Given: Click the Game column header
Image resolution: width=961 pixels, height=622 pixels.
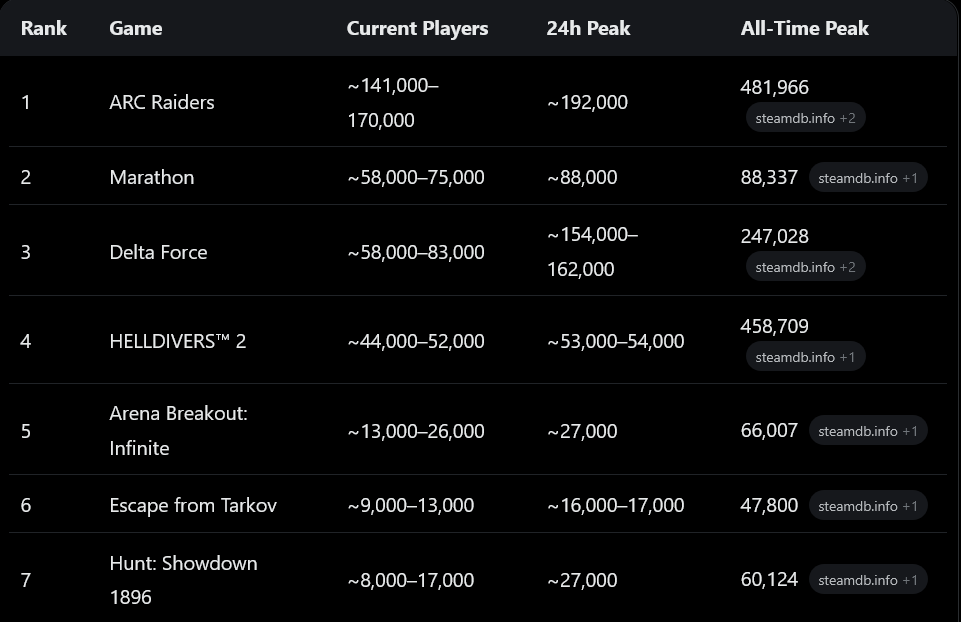Looking at the screenshot, I should click(136, 28).
